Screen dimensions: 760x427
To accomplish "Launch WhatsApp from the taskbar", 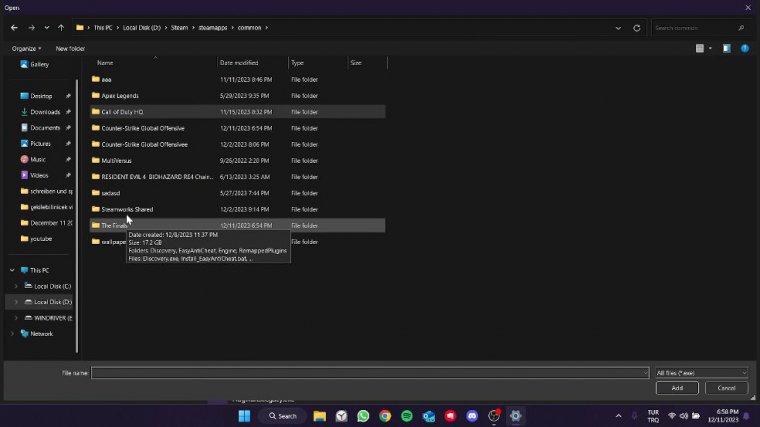I will point(363,415).
